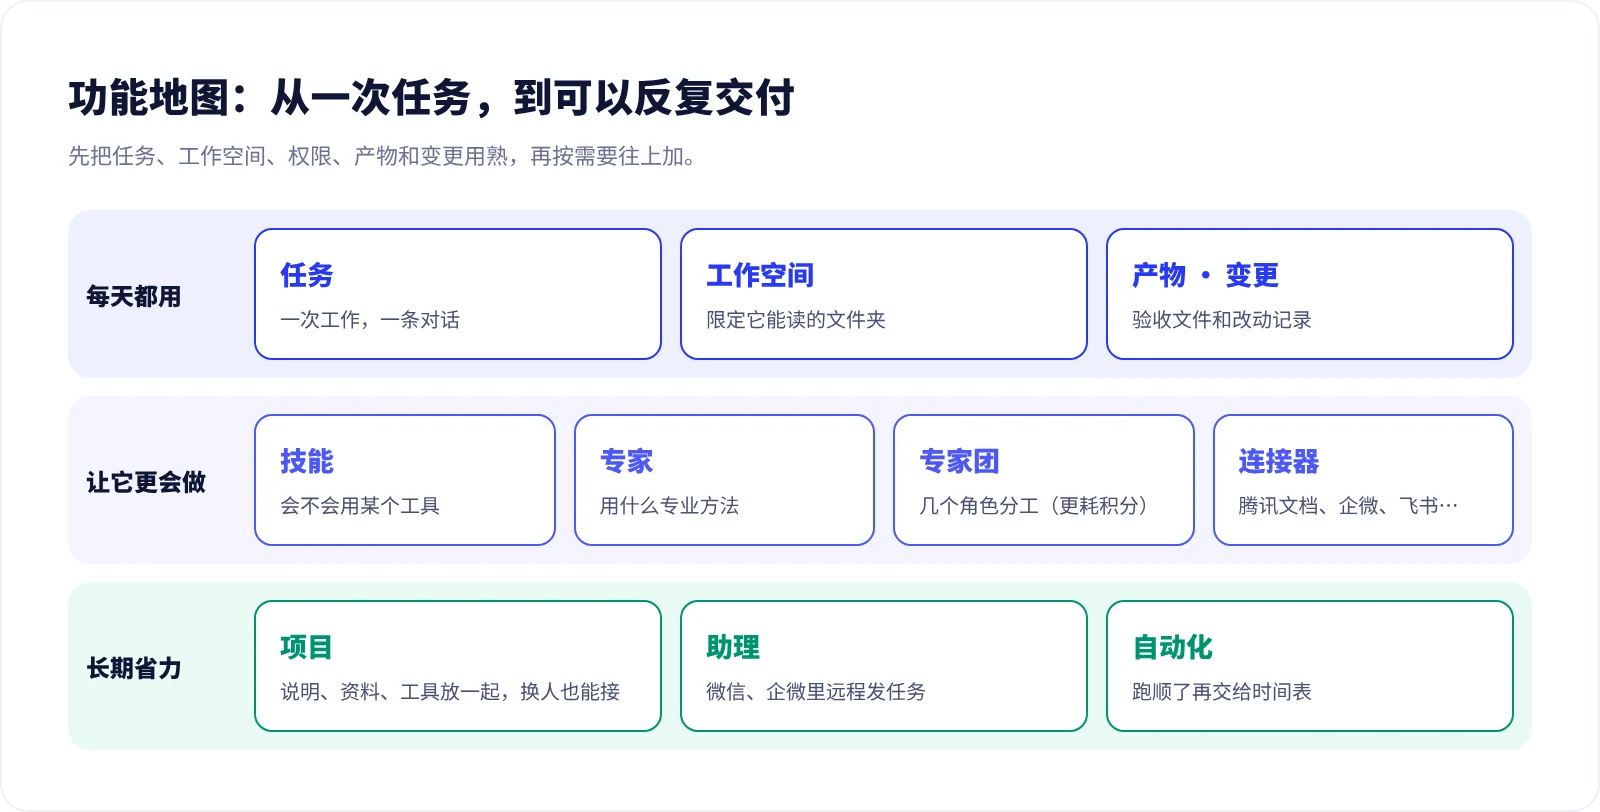Click the two-character card heading "专家"

coord(626,461)
